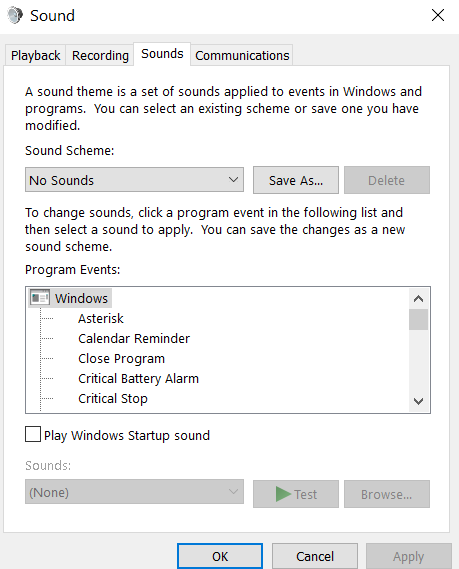Confirm with the OK button
The width and height of the screenshot is (459, 569).
pos(220,556)
